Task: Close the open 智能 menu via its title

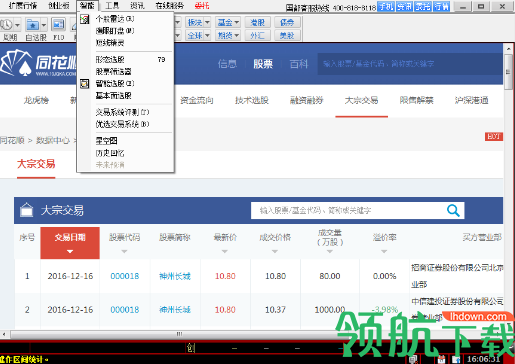Action: 87,6
